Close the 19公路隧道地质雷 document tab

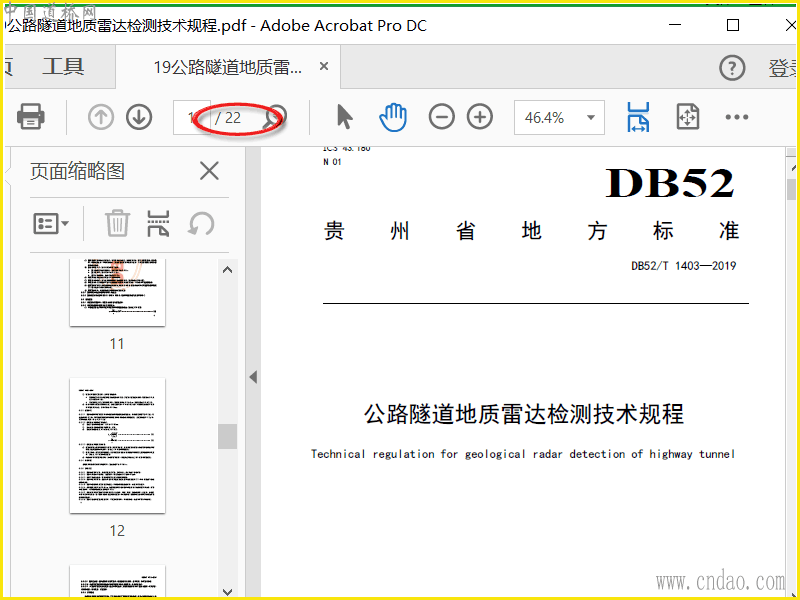coord(323,66)
